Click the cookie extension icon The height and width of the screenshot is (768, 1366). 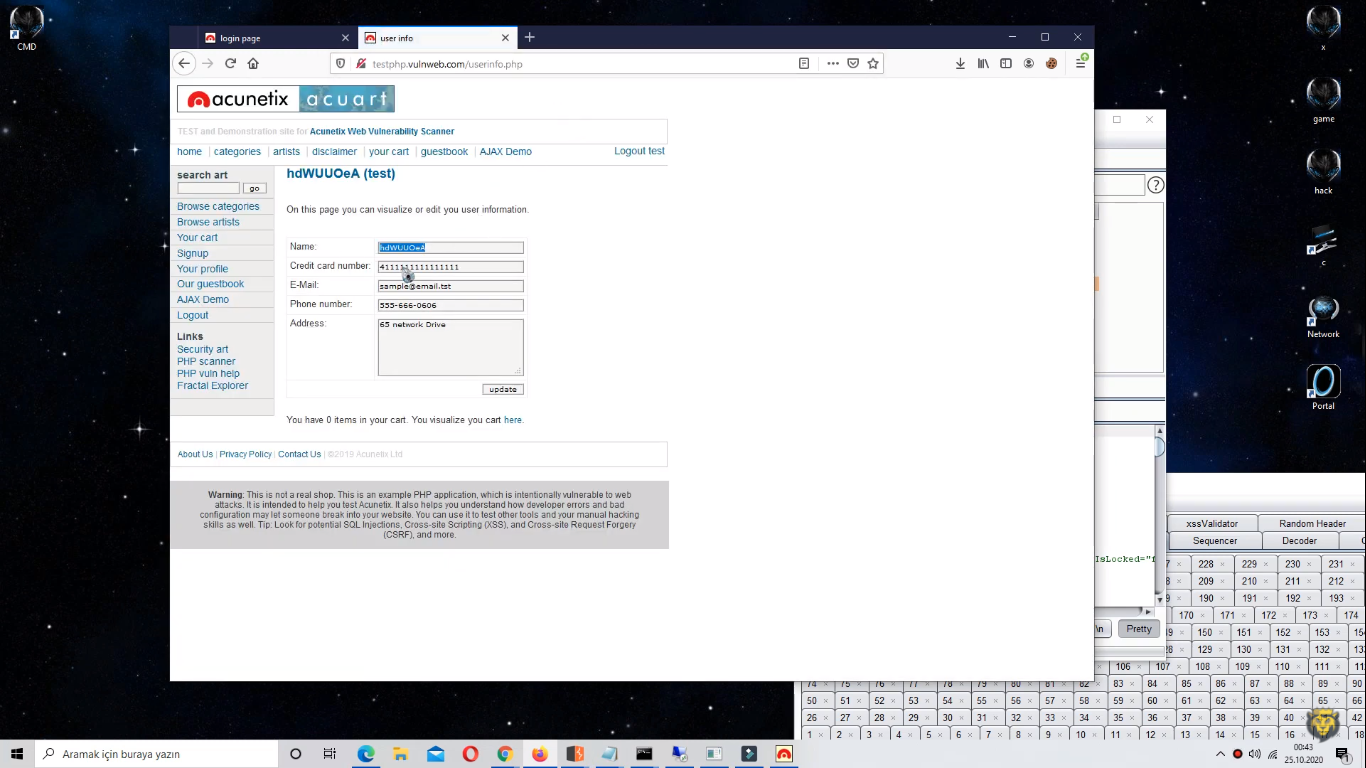pos(1052,63)
